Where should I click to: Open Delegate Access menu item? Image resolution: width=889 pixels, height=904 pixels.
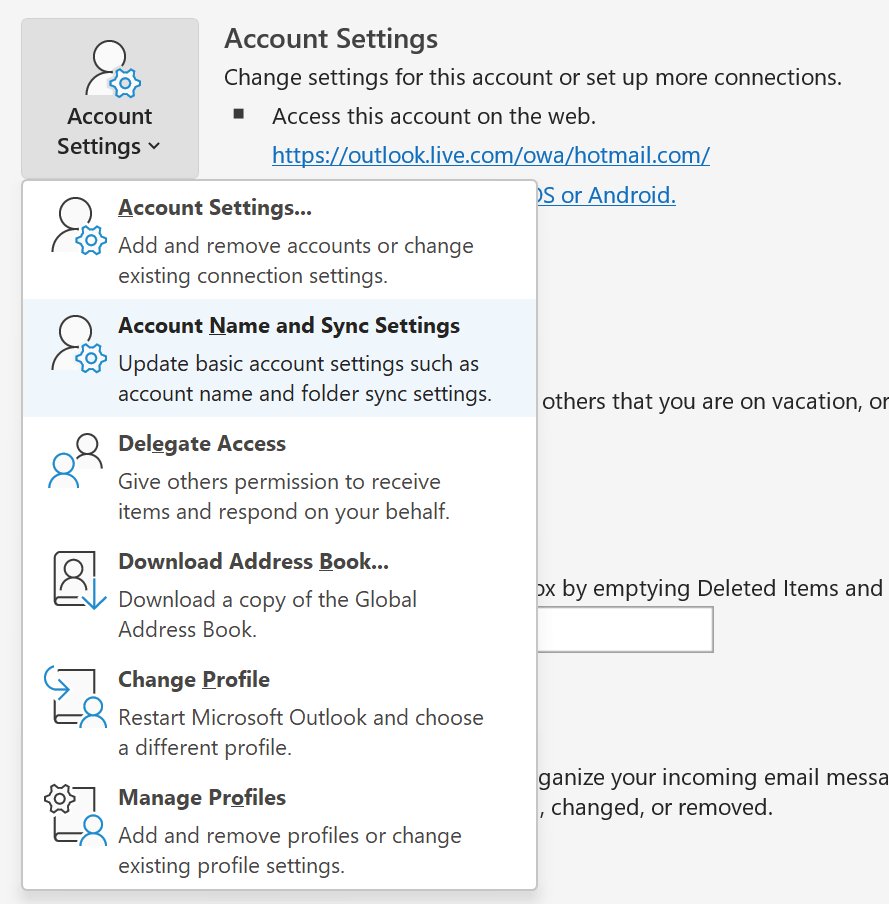point(280,476)
